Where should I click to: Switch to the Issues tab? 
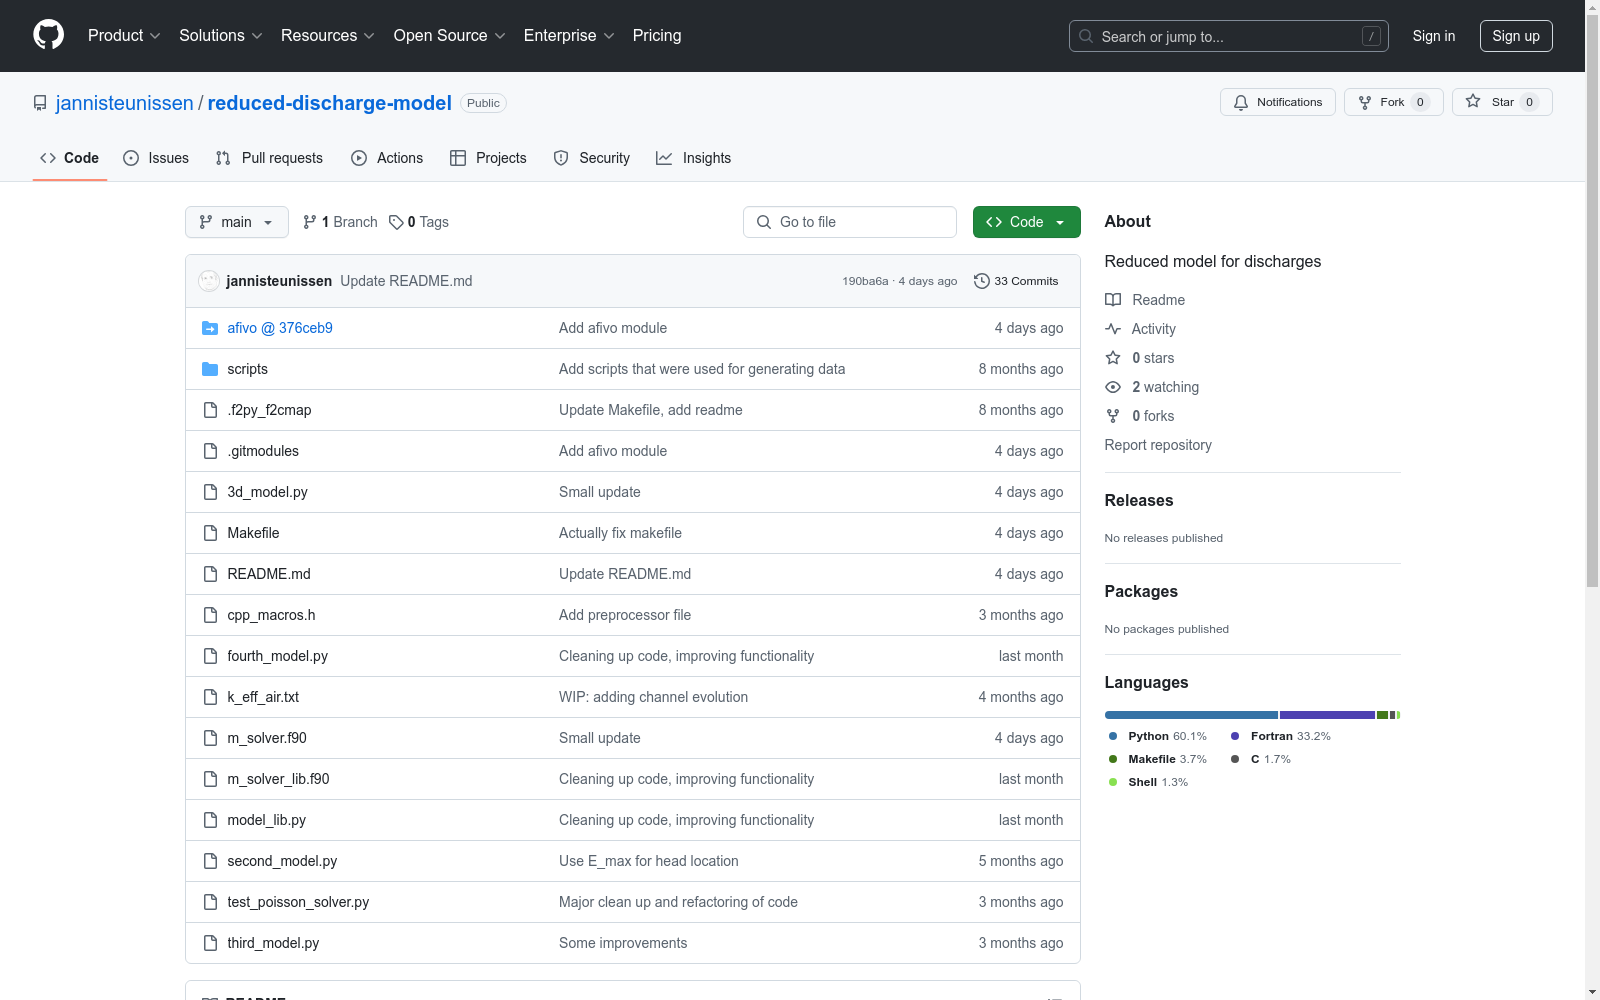(x=156, y=158)
